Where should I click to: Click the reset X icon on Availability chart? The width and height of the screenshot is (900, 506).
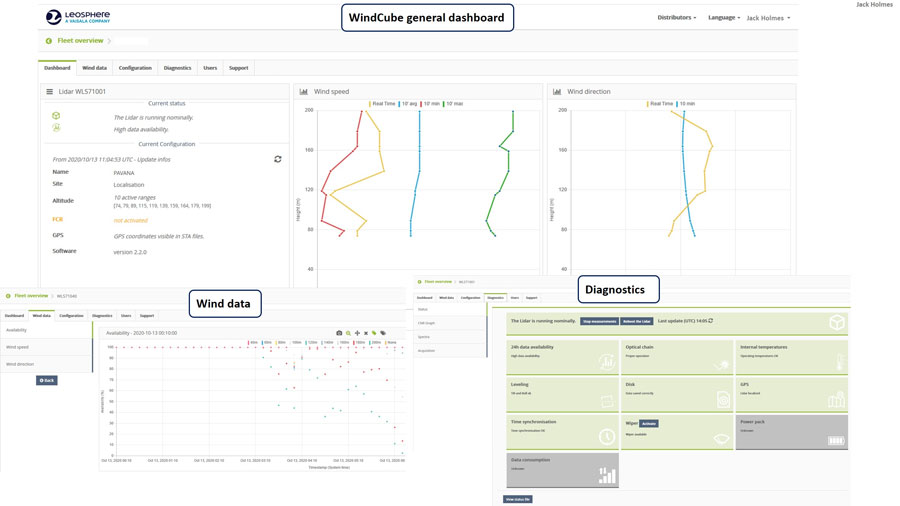coord(366,333)
